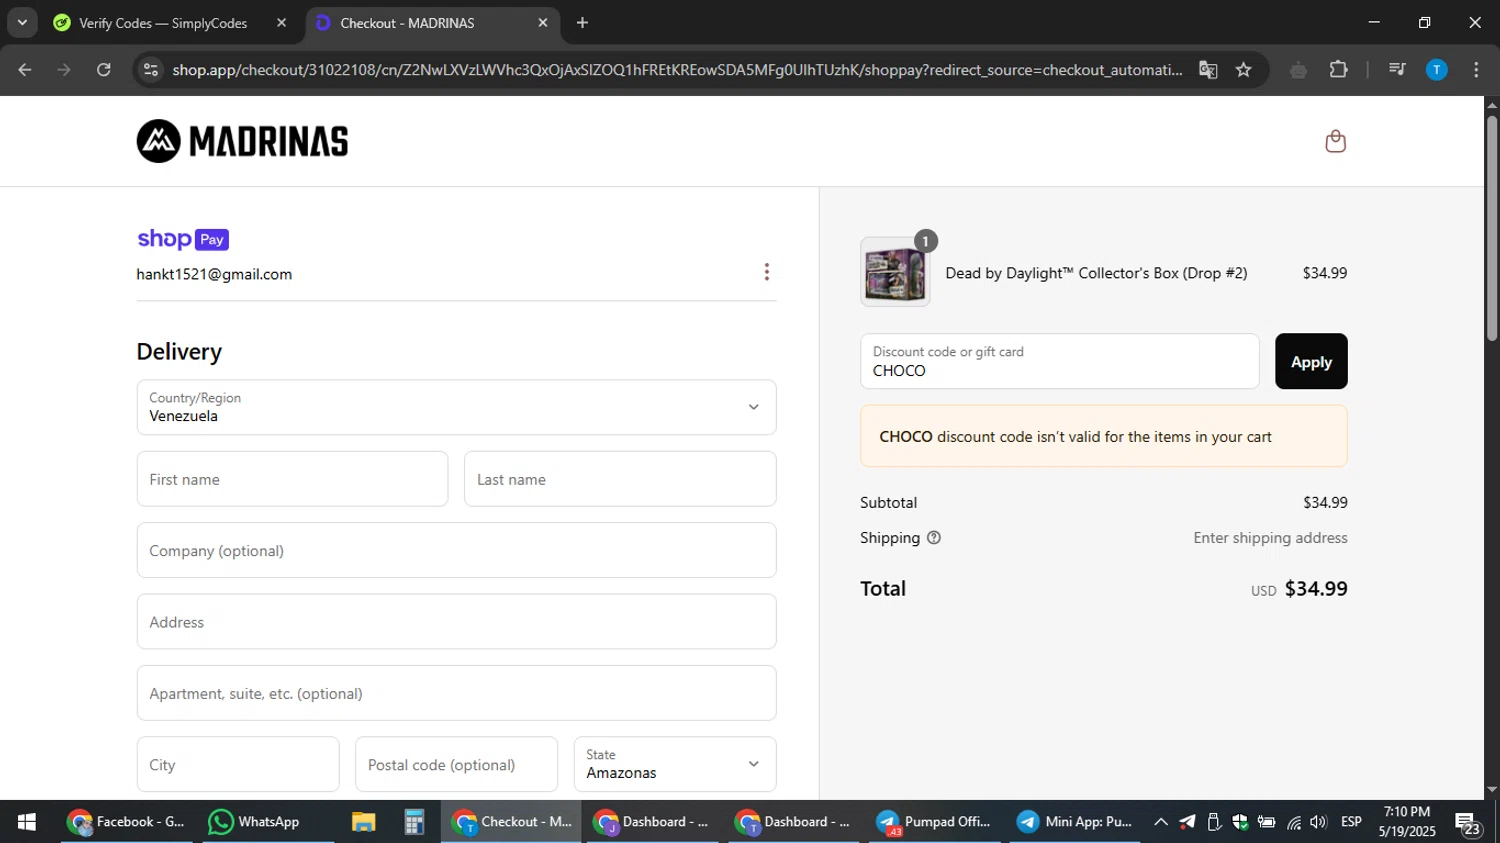The height and width of the screenshot is (843, 1500).
Task: Click the First name field
Action: click(292, 479)
